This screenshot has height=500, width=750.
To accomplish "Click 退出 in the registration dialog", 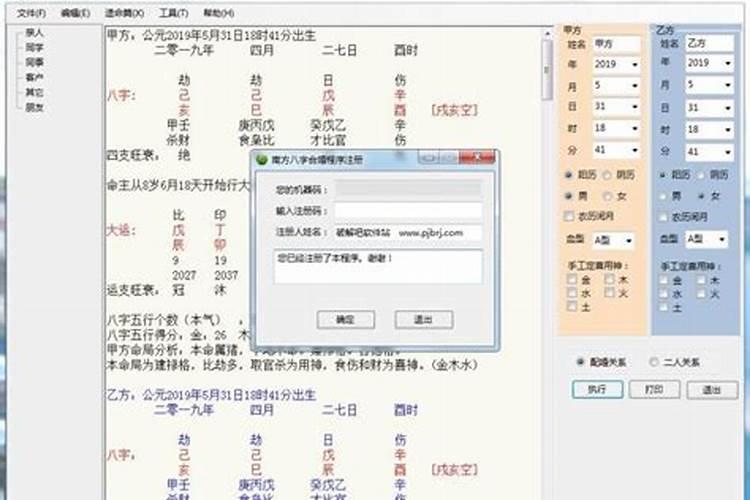I will (x=423, y=320).
